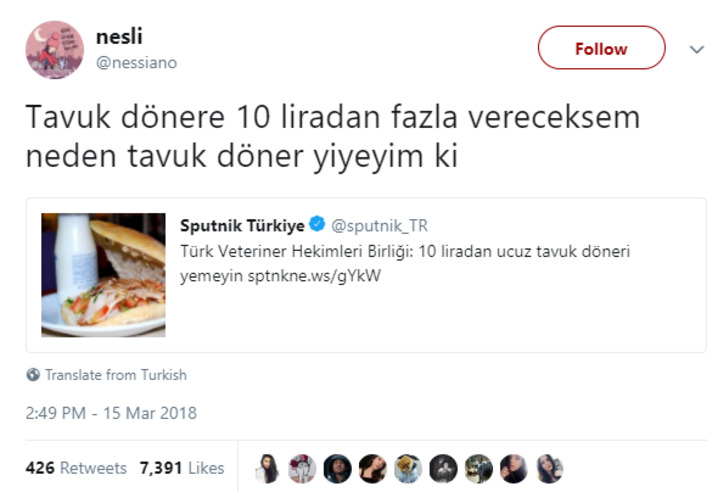This screenshot has width=728, height=492.
Task: Click the last liker's avatar in row
Action: click(549, 468)
